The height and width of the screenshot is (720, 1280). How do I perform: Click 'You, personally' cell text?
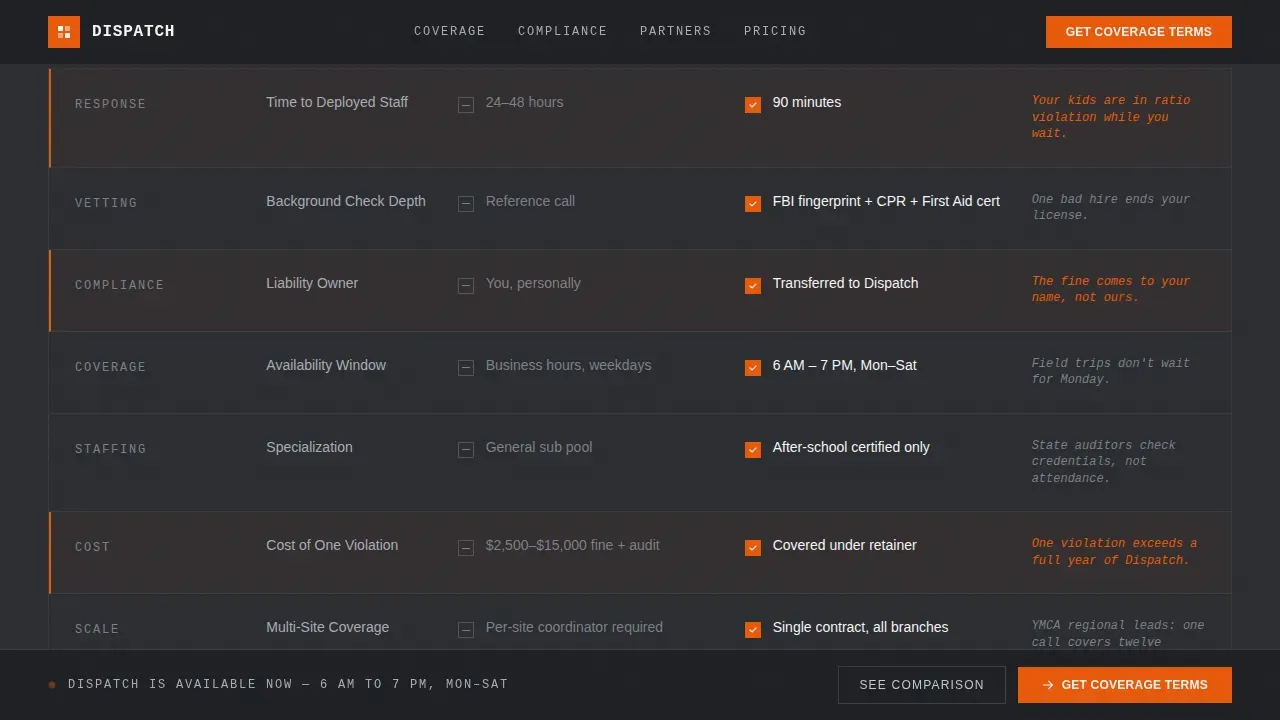pyautogui.click(x=533, y=283)
